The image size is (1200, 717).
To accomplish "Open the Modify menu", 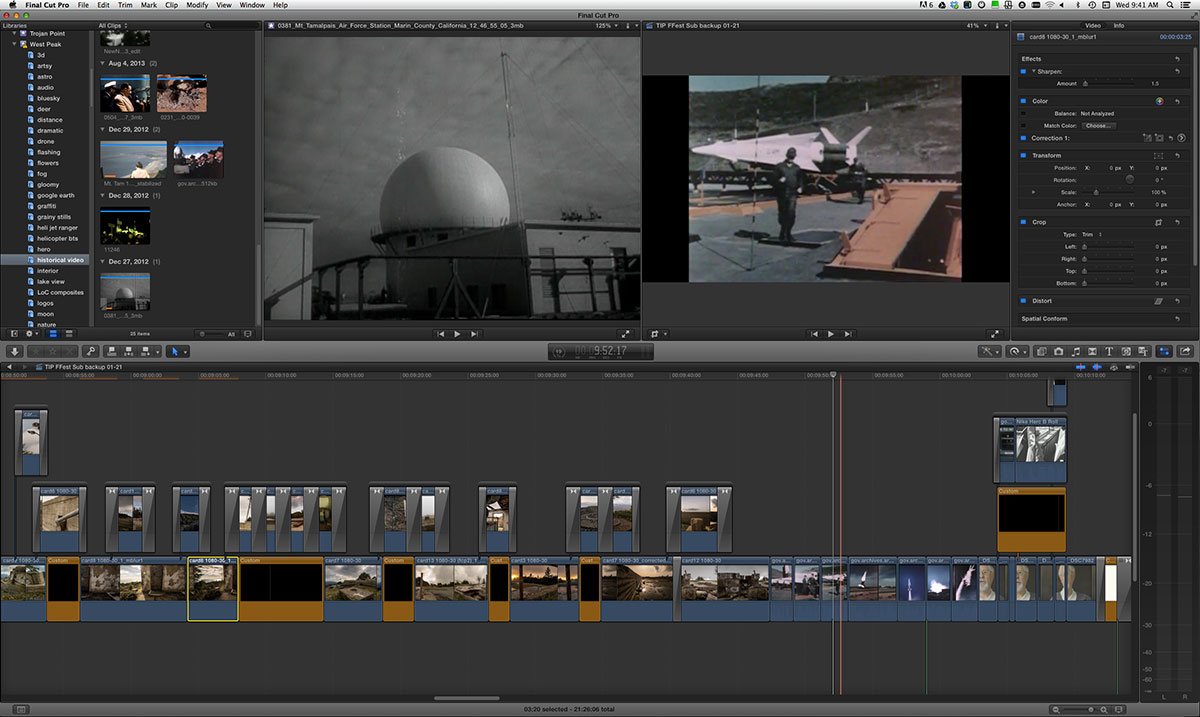I will pos(197,5).
